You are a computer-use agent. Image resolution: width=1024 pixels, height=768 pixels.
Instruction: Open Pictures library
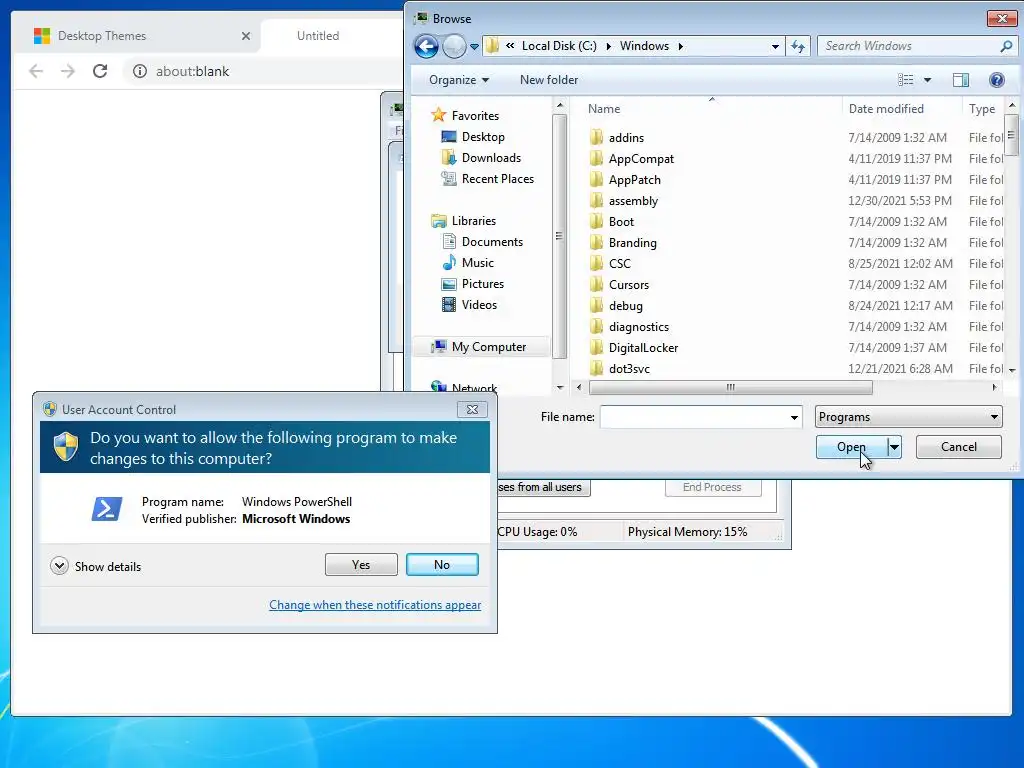(x=483, y=283)
